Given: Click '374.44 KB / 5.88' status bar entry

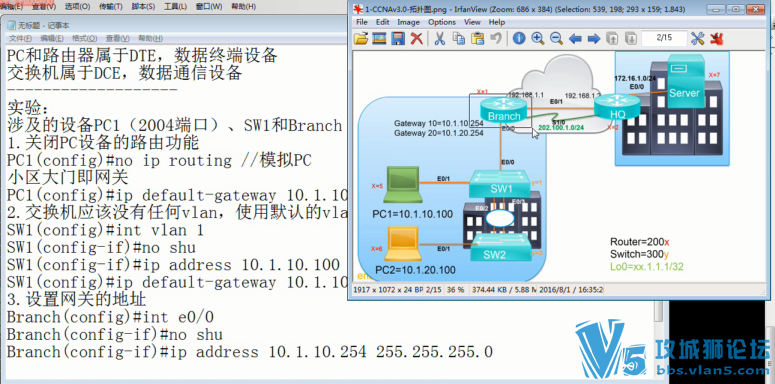Looking at the screenshot, I should (504, 290).
